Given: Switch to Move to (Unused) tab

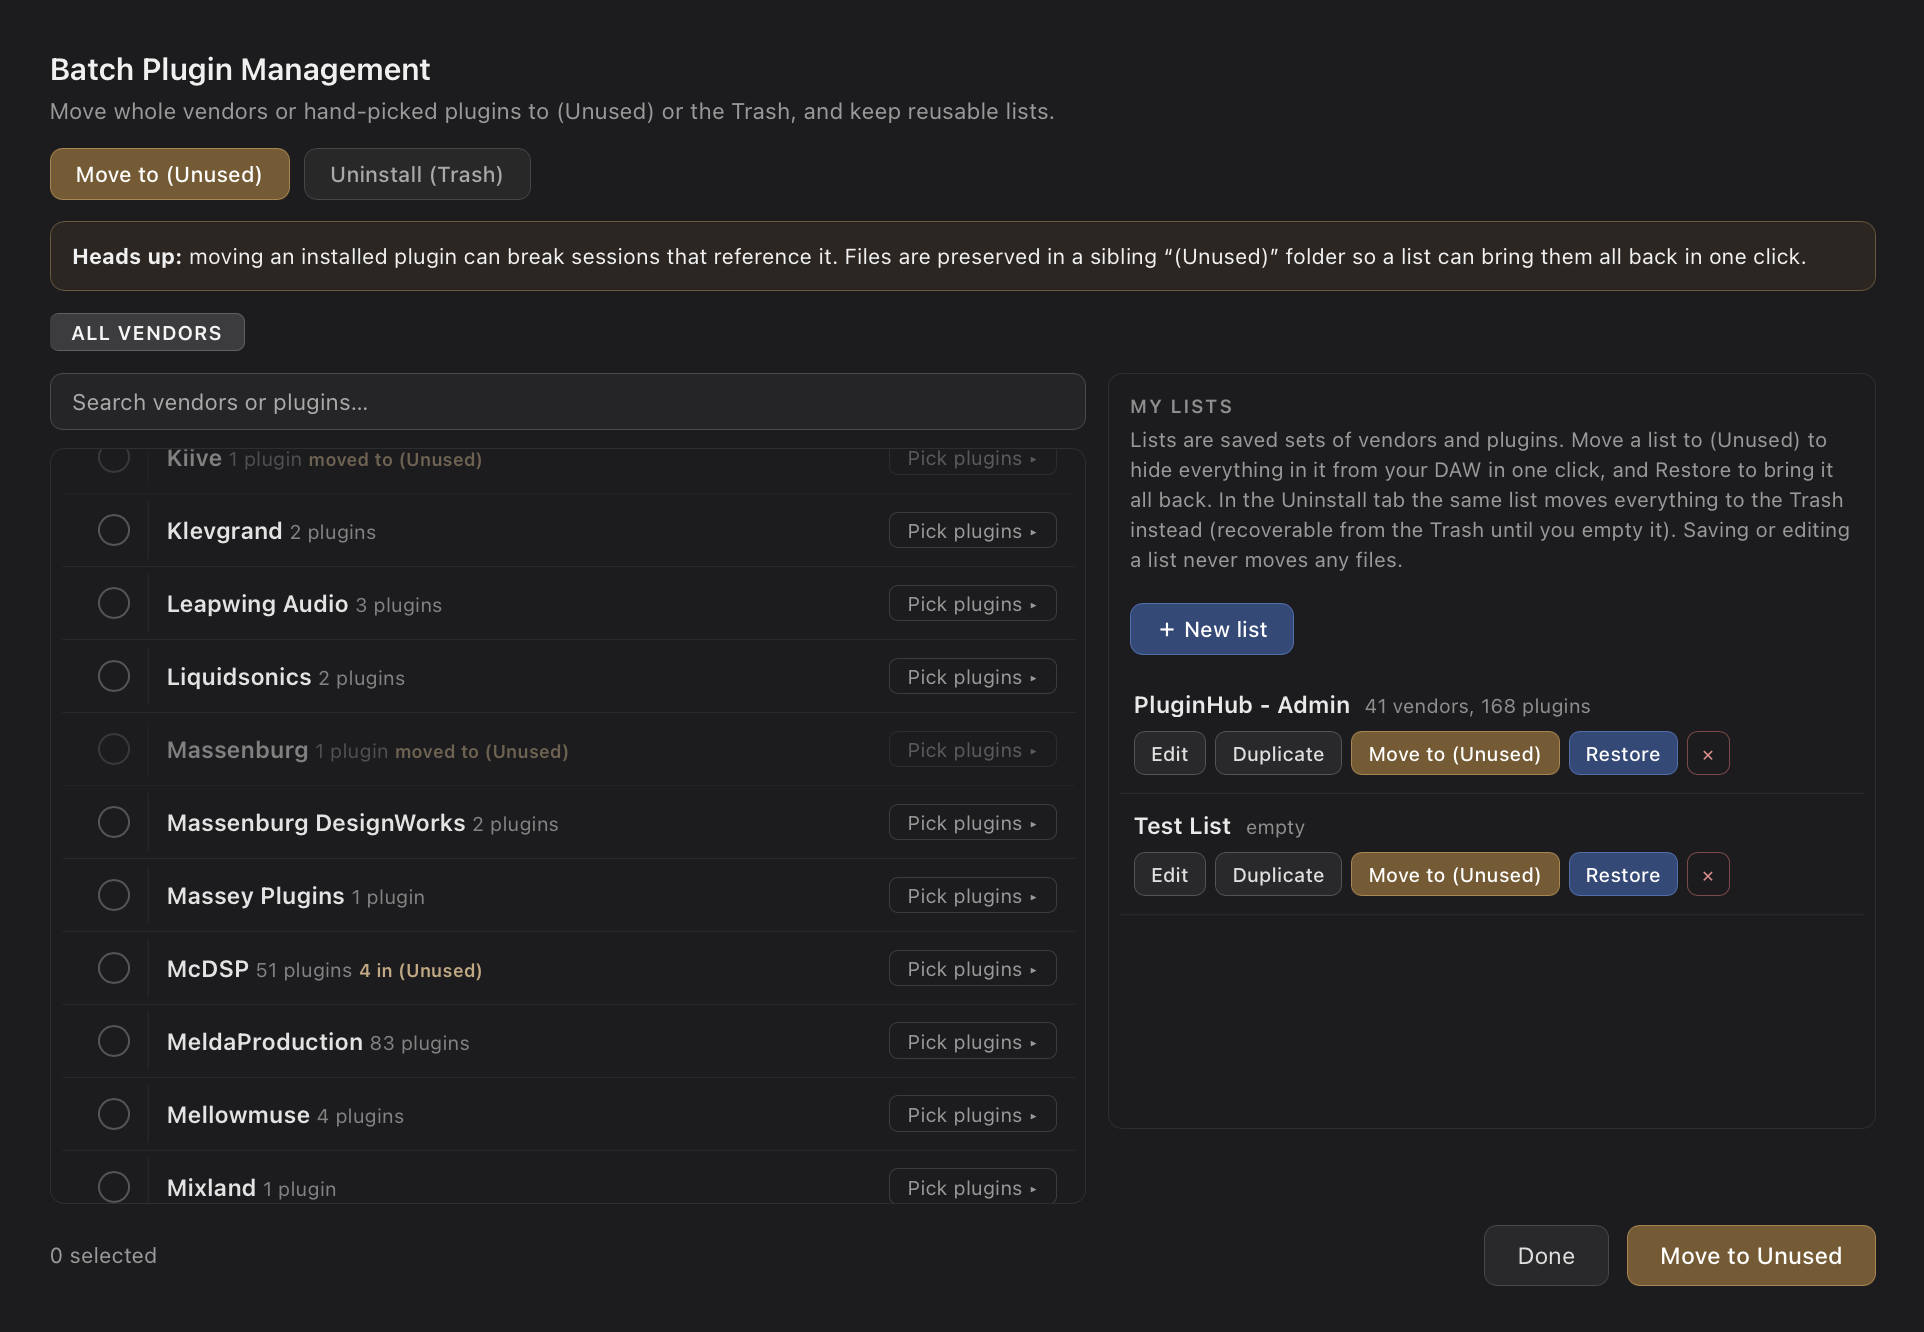Looking at the screenshot, I should [170, 174].
